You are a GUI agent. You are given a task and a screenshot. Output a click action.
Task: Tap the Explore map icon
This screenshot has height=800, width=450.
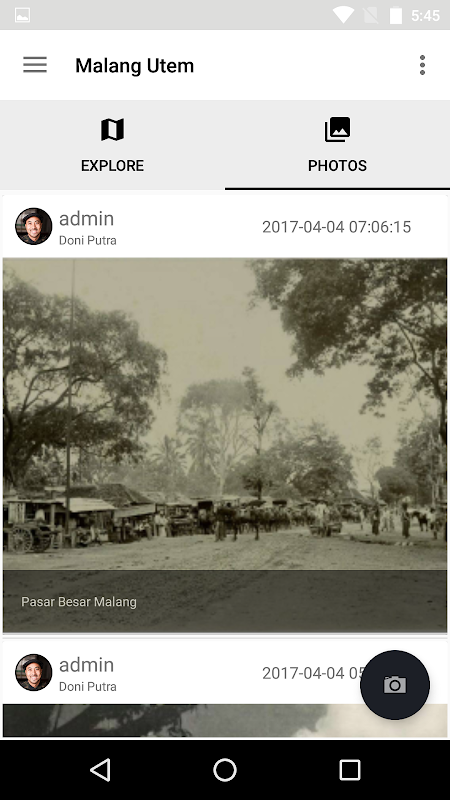coord(112,129)
